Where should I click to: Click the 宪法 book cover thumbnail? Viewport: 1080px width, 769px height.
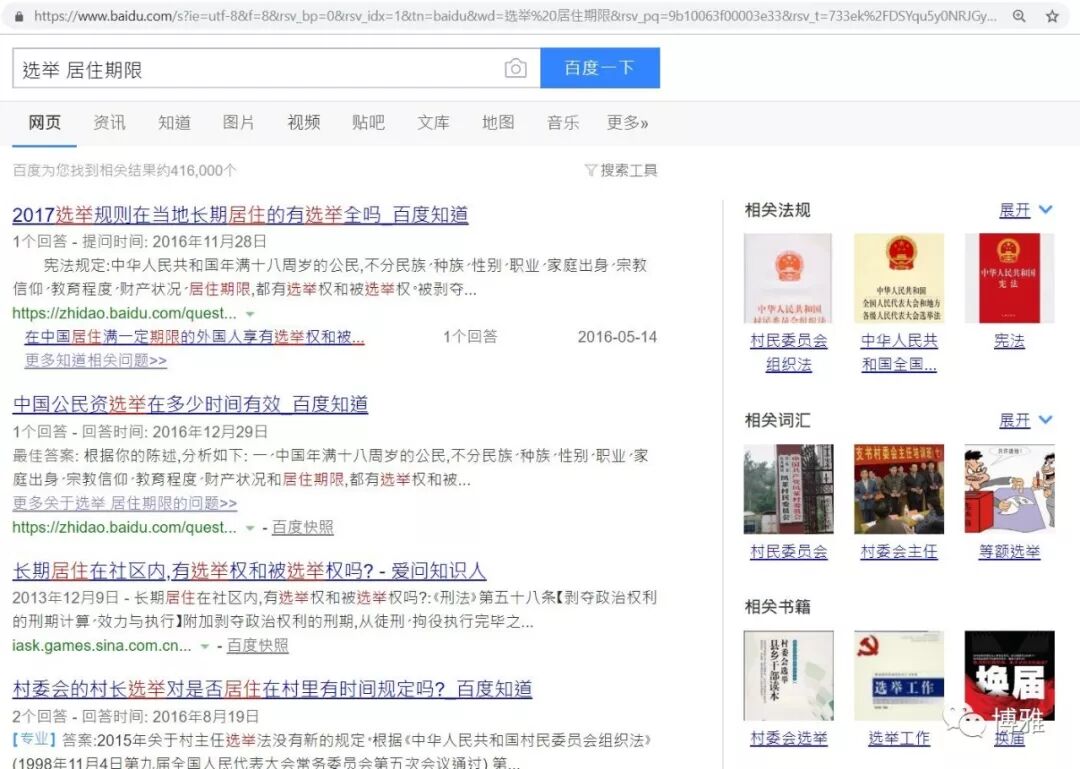tap(1009, 278)
